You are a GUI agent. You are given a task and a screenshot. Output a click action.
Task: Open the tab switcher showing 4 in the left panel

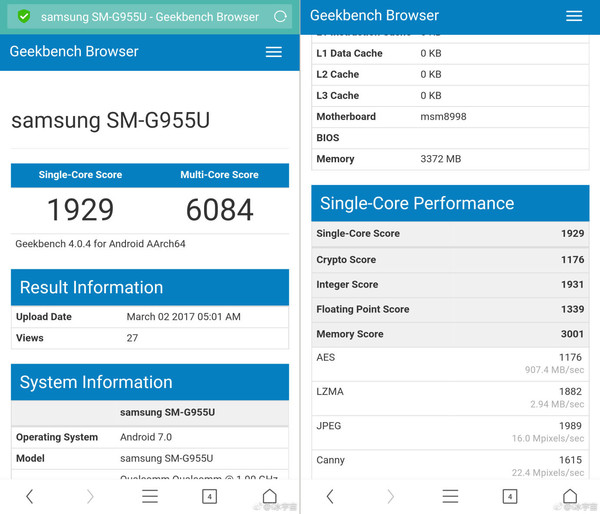coord(209,496)
